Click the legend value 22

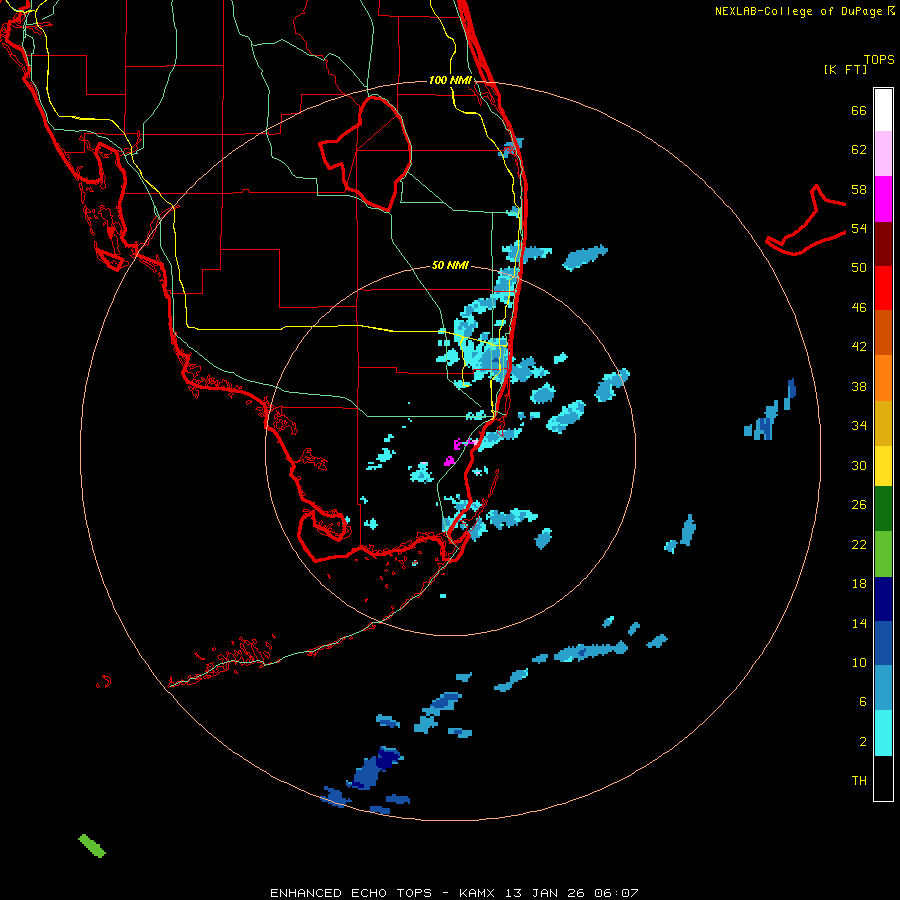tap(859, 544)
